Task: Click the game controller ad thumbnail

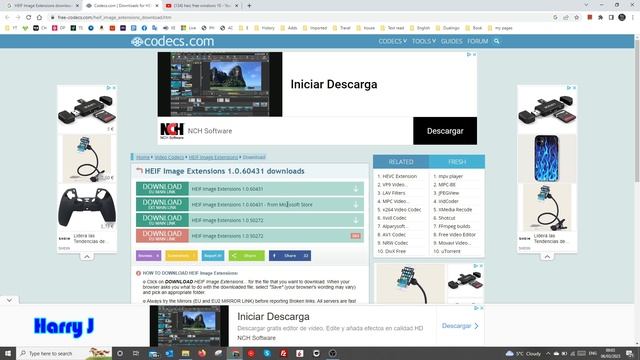Action: [87, 207]
